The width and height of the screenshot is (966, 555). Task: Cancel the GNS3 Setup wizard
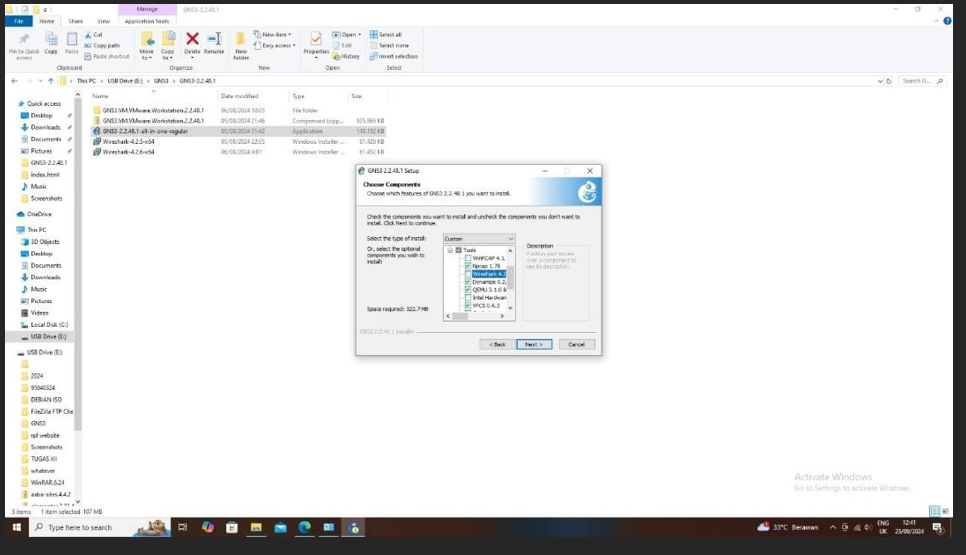coord(577,344)
